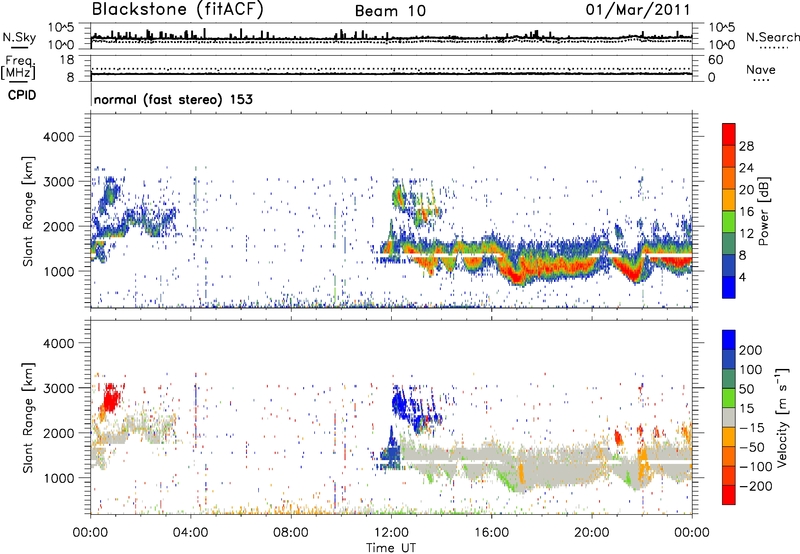Pick the red top segment of the power color bar
800x554 pixels.
tap(729, 134)
